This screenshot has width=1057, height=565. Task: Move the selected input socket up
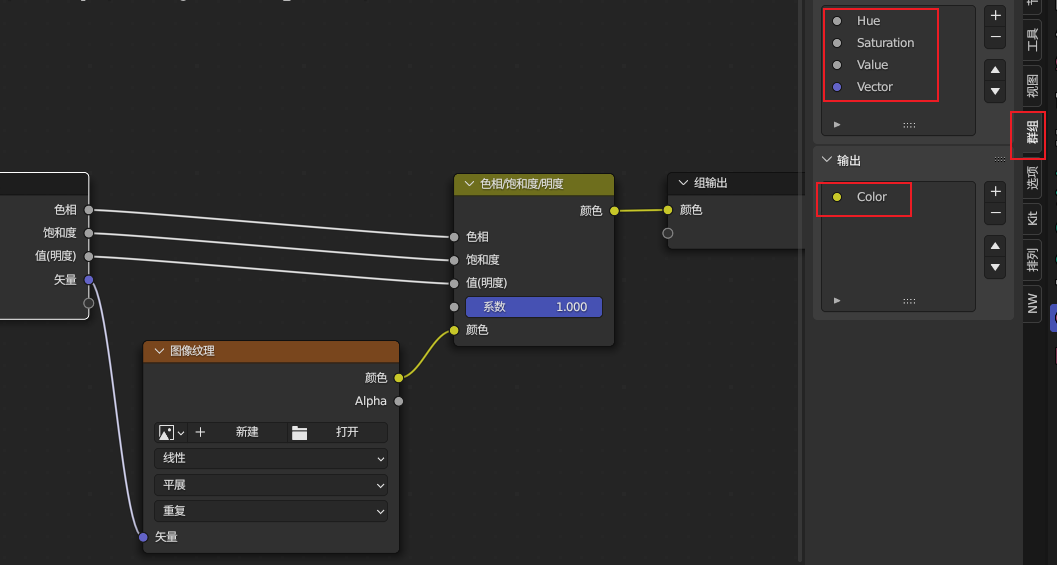(995, 70)
